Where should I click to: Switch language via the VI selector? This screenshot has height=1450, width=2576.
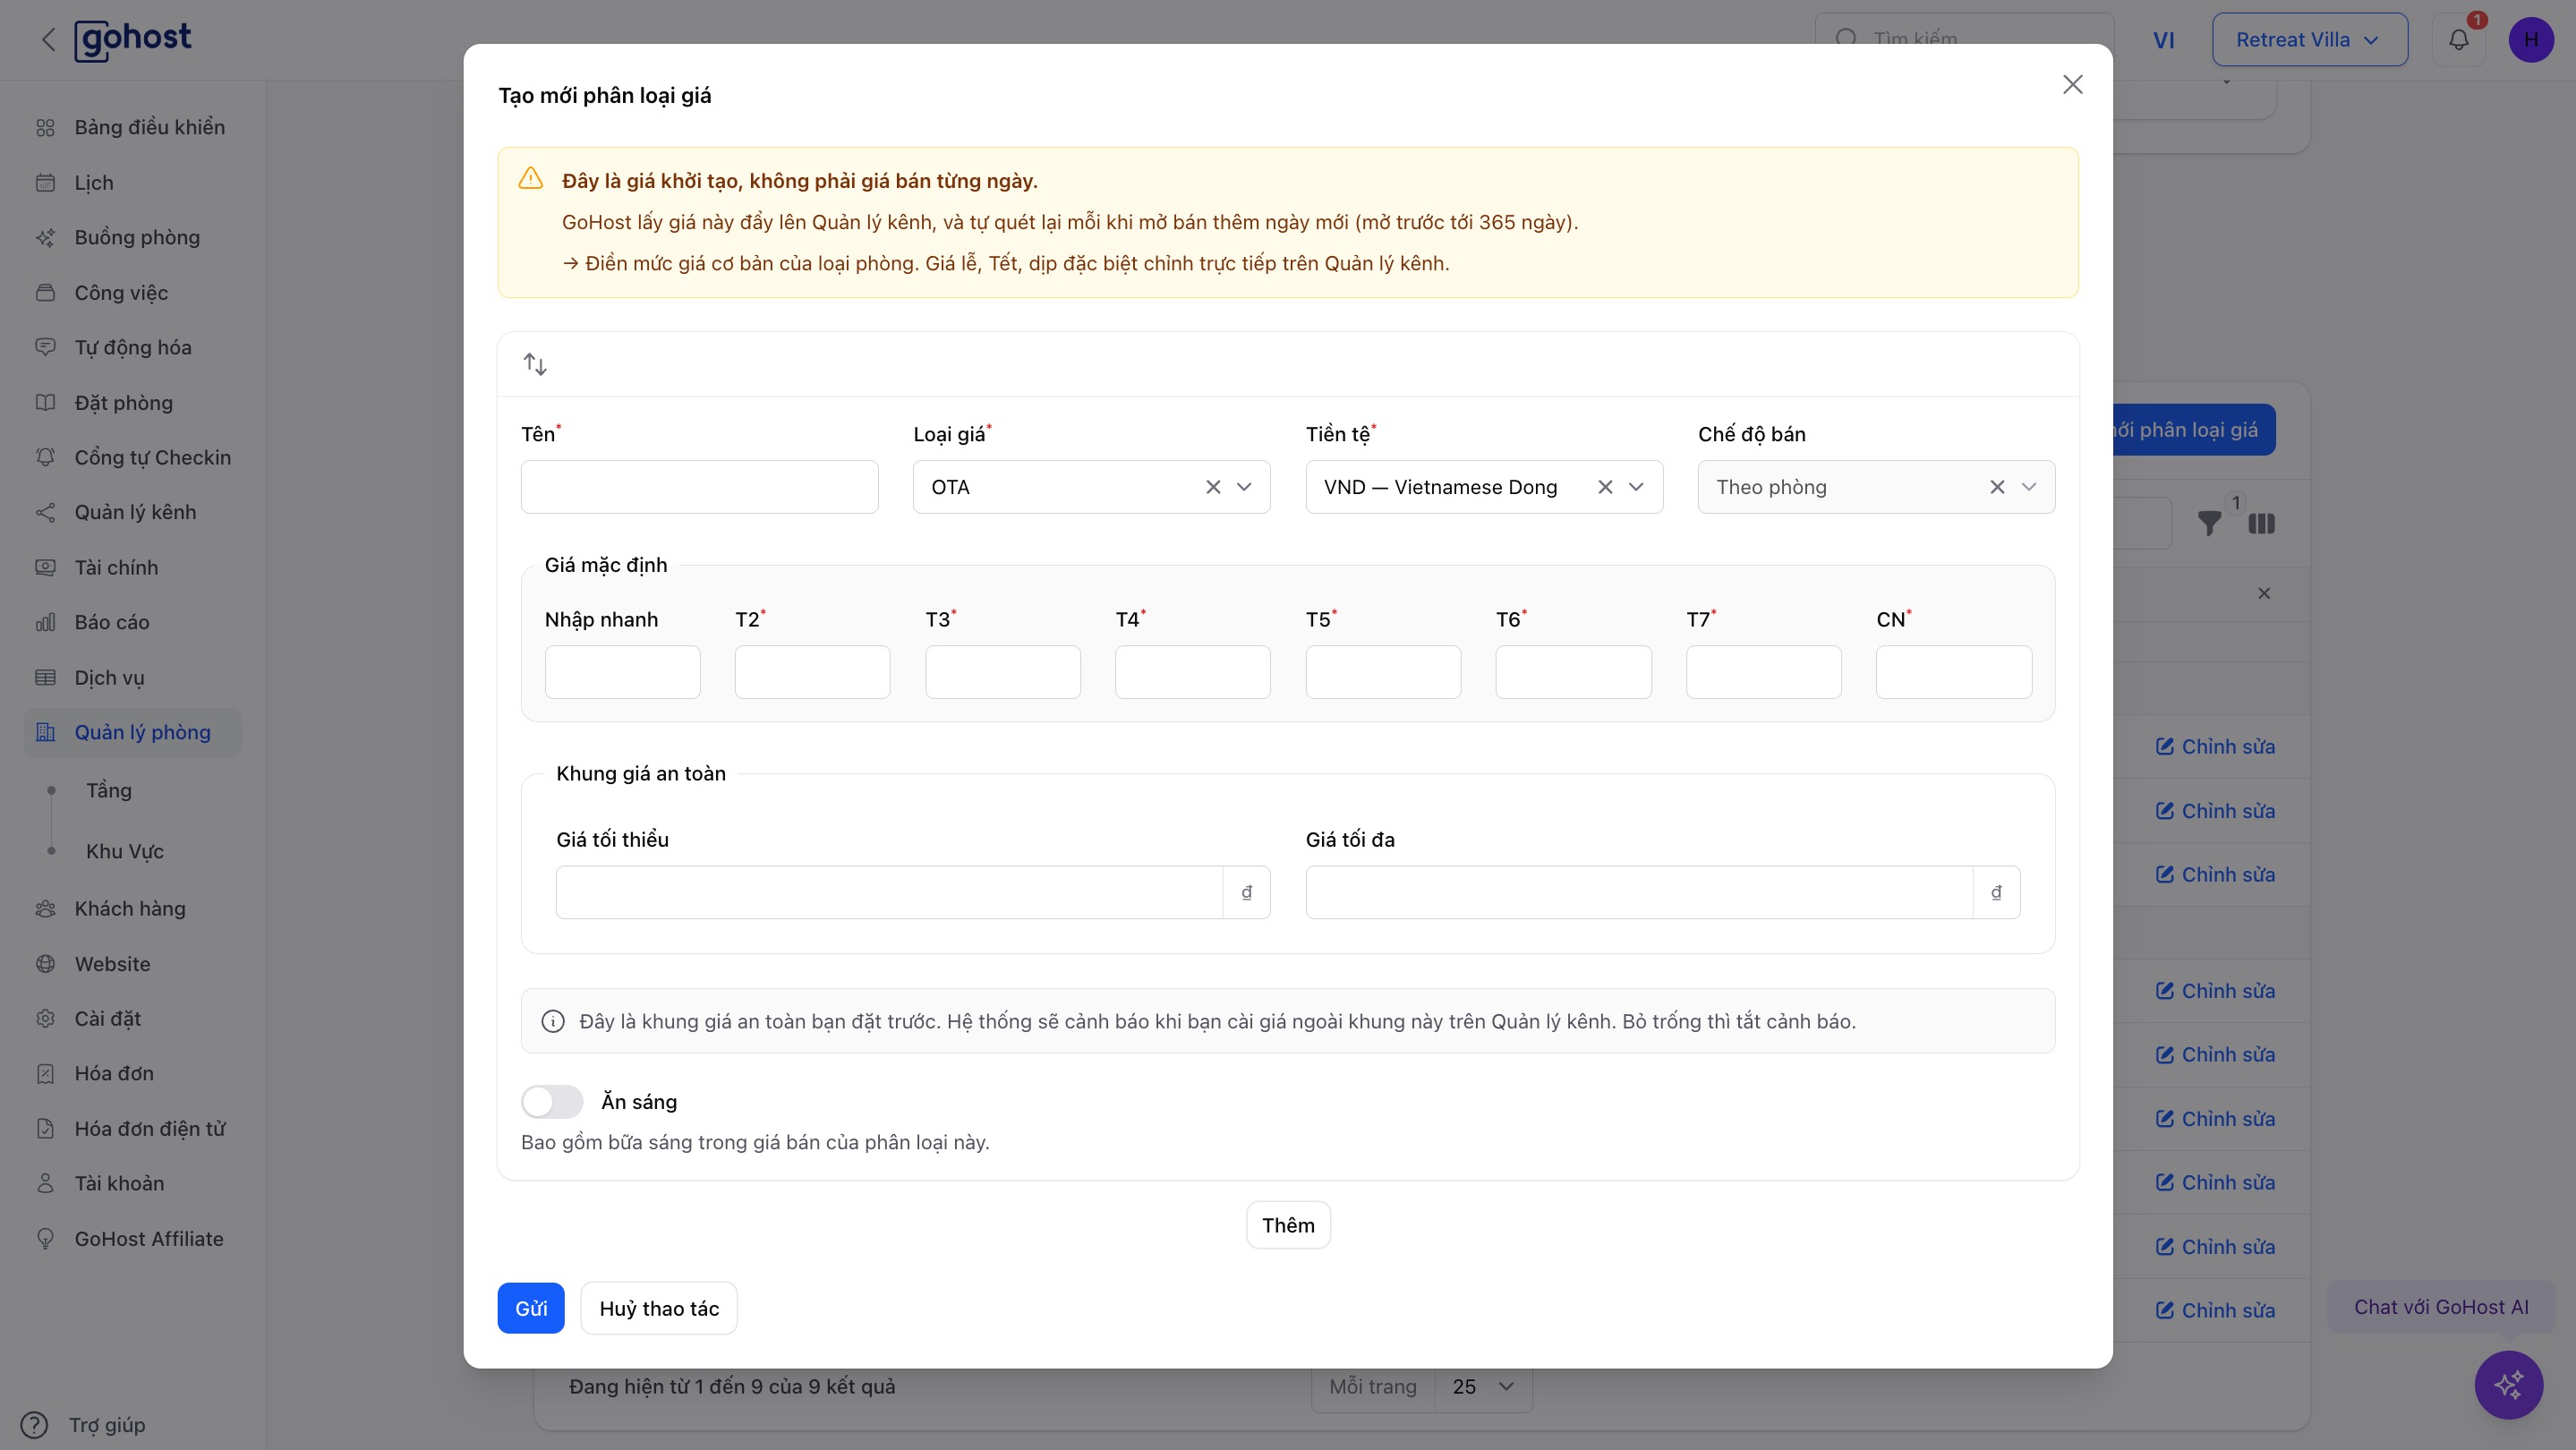tap(2163, 40)
